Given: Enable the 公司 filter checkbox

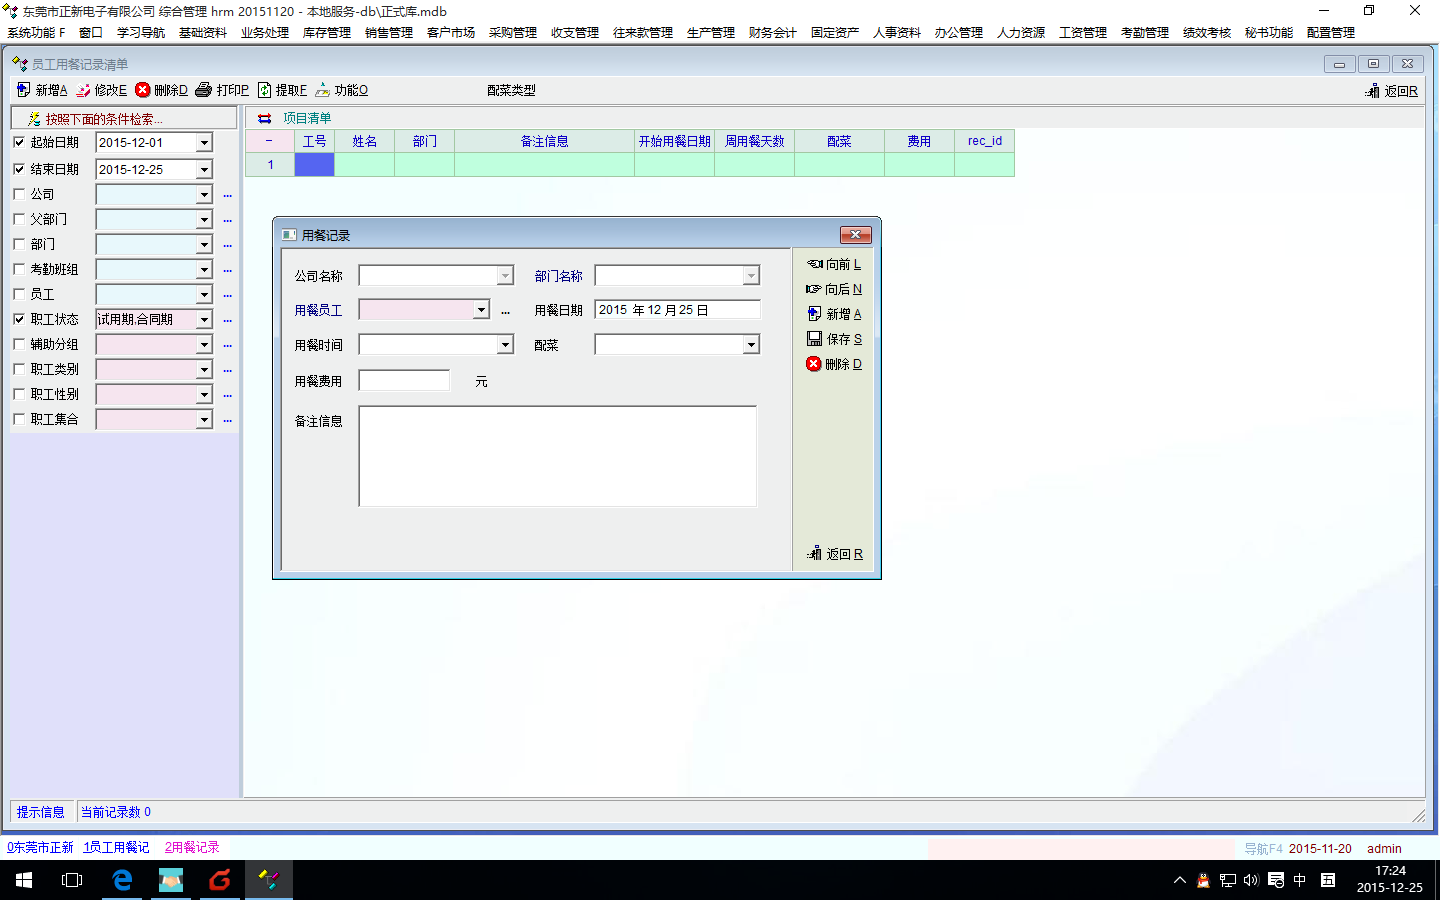Looking at the screenshot, I should click(x=19, y=194).
